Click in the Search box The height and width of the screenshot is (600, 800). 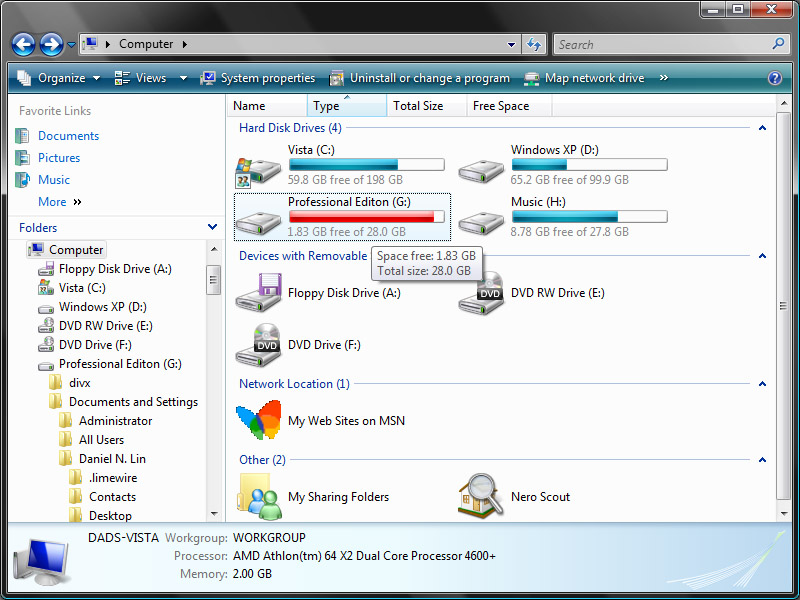pos(662,44)
